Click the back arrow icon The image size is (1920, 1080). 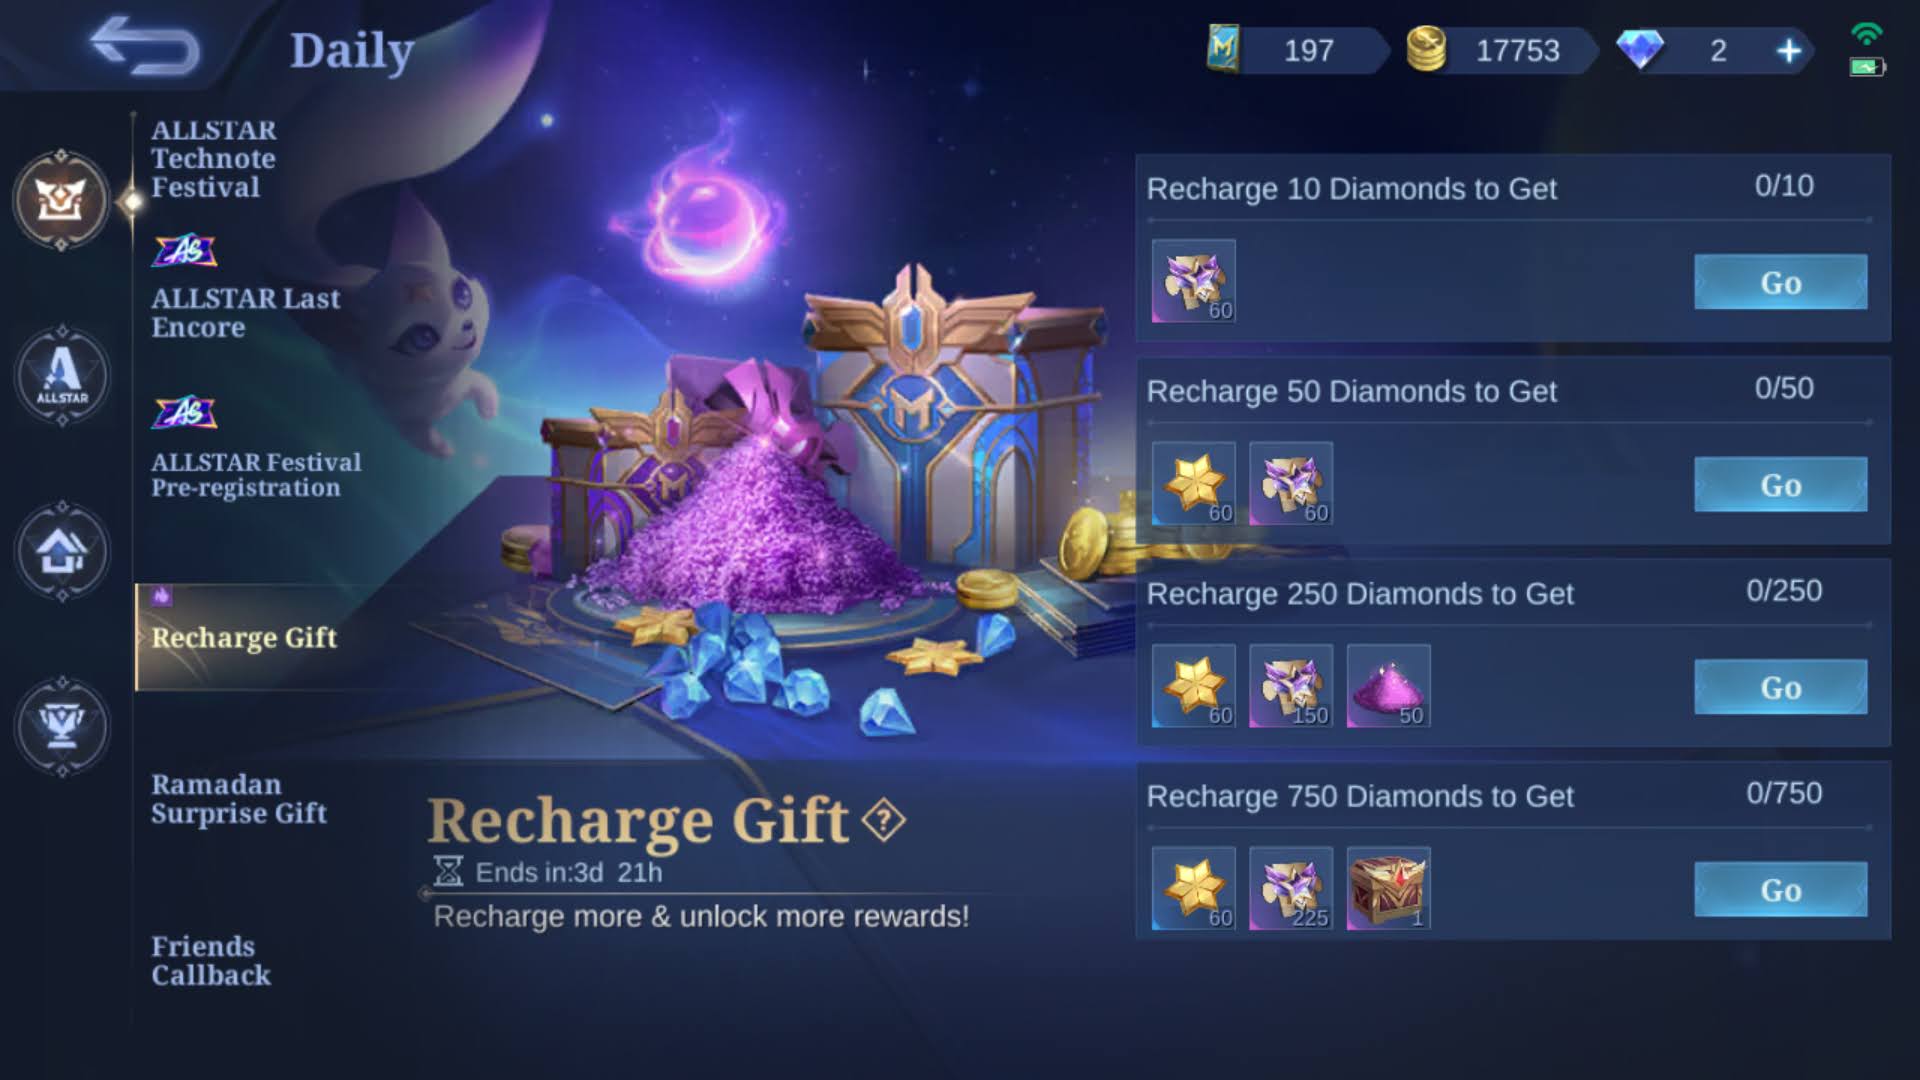pos(145,46)
